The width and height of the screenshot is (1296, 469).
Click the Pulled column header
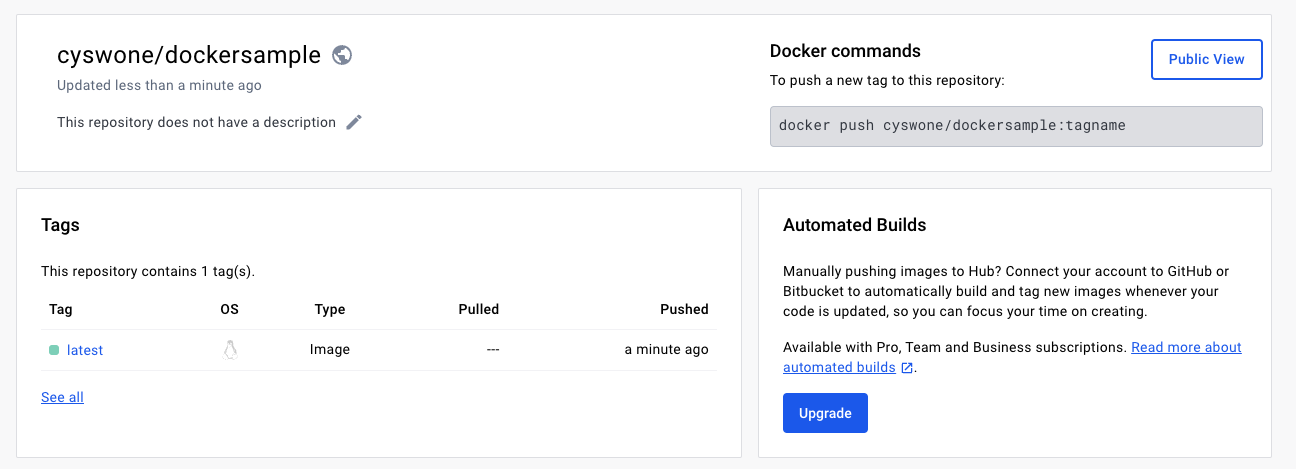[478, 309]
